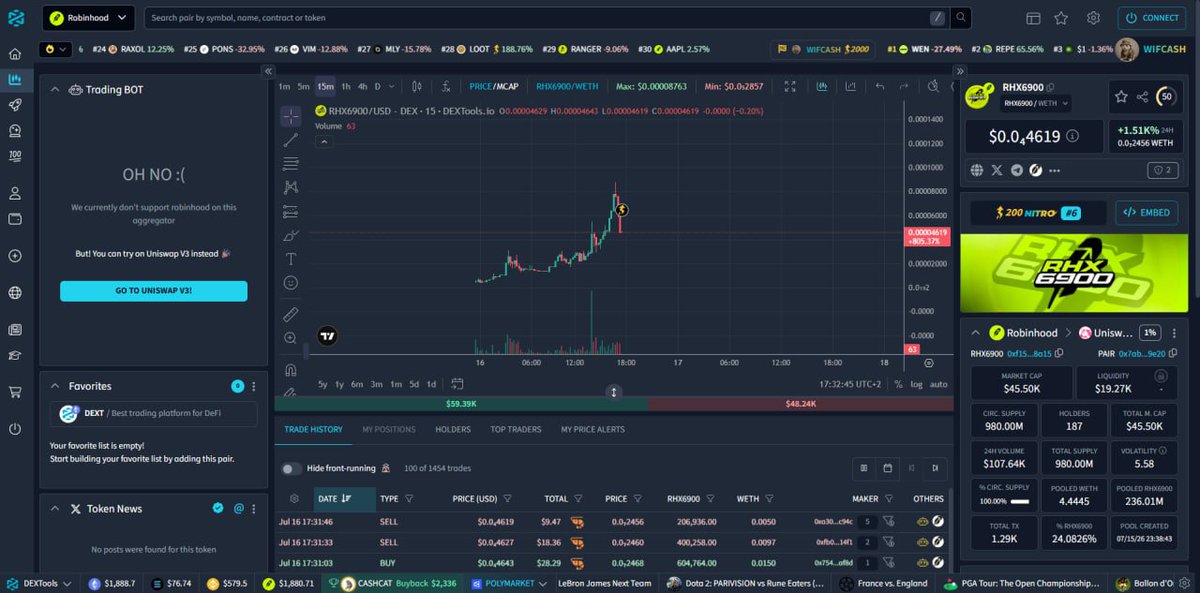Select the TRADE HISTORY tab
This screenshot has width=1200, height=593.
(313, 429)
